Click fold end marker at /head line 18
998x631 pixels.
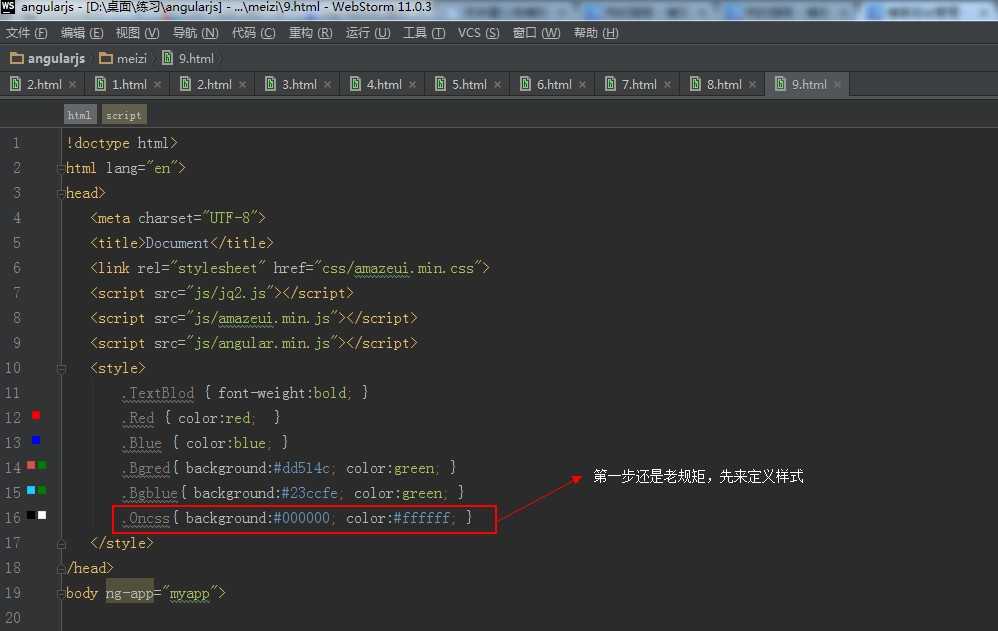coord(61,569)
